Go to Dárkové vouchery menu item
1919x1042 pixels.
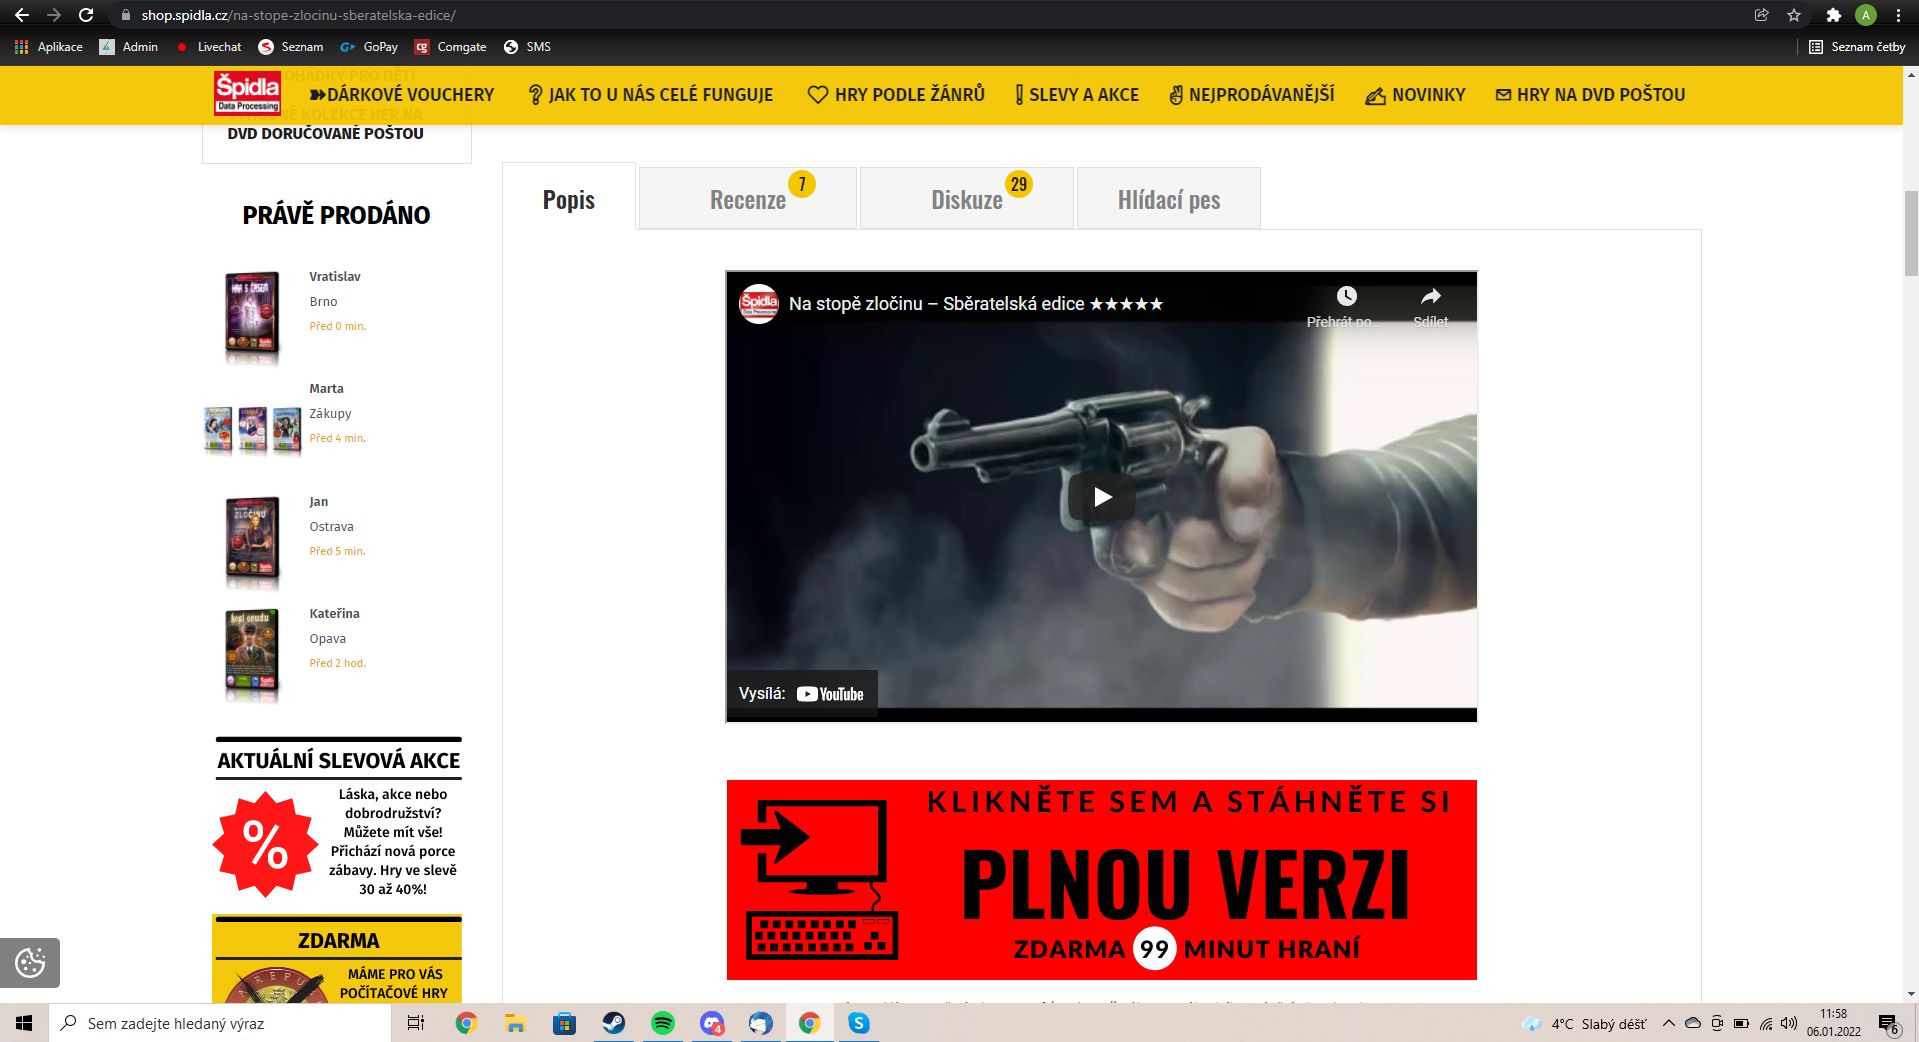402,95
